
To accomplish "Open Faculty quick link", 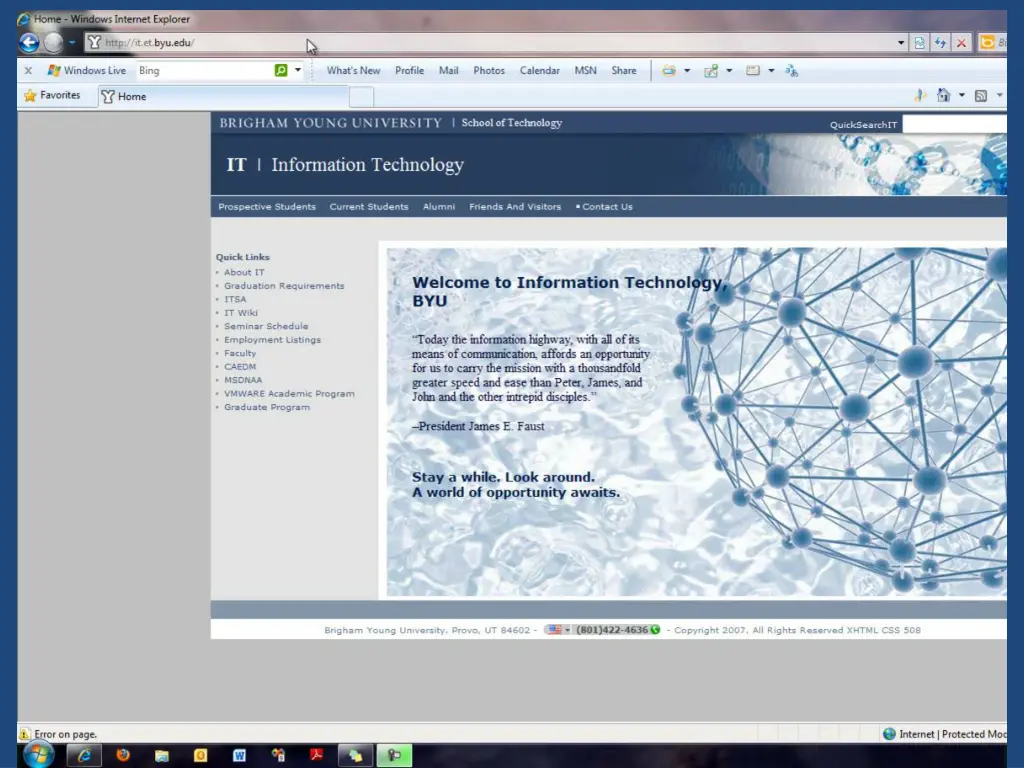I will point(240,353).
